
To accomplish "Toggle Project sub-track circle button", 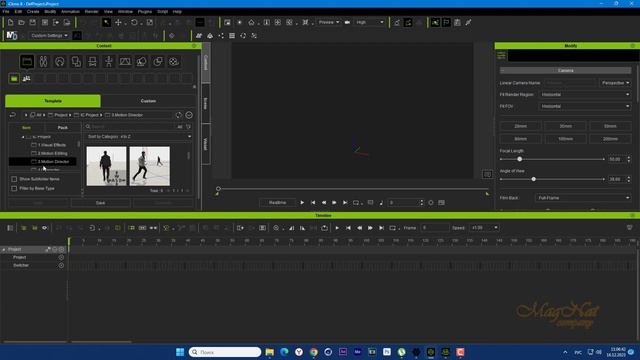I will tap(61, 258).
